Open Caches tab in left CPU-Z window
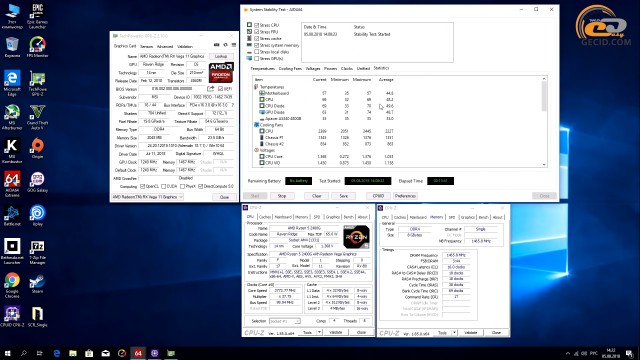 (264, 217)
